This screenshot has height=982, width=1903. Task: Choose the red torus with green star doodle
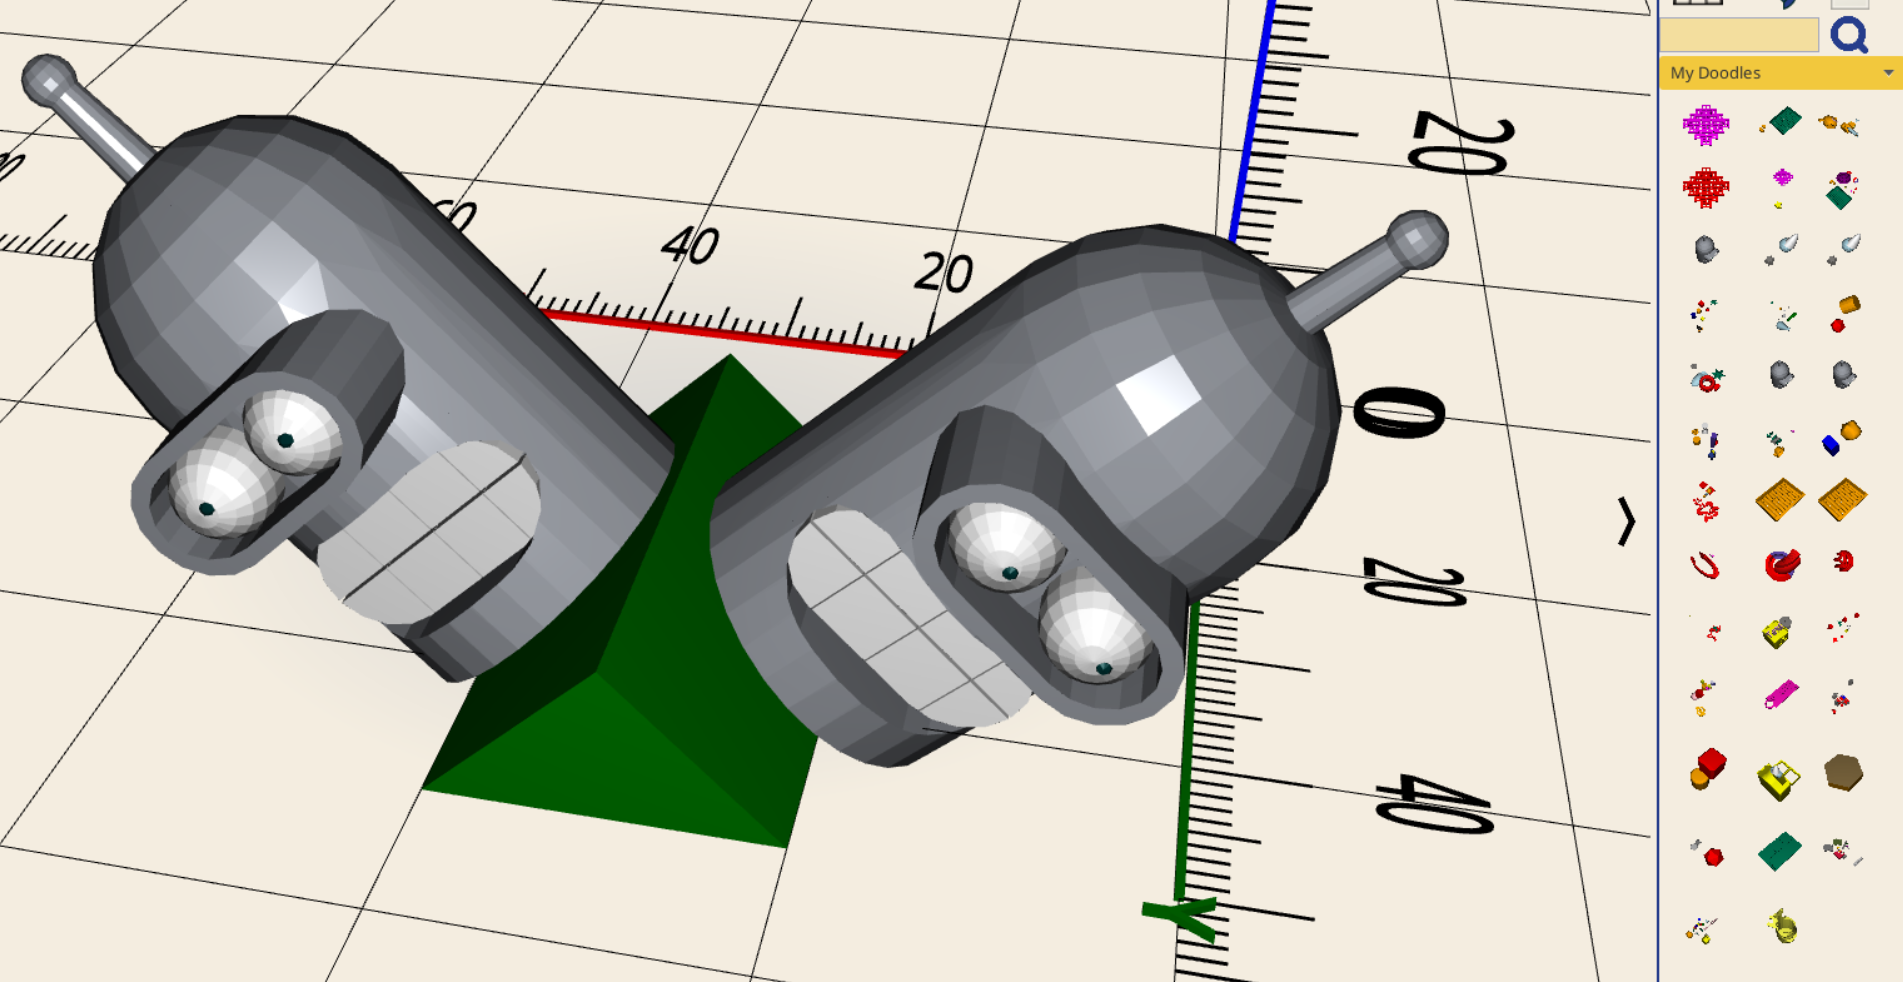coord(1707,378)
